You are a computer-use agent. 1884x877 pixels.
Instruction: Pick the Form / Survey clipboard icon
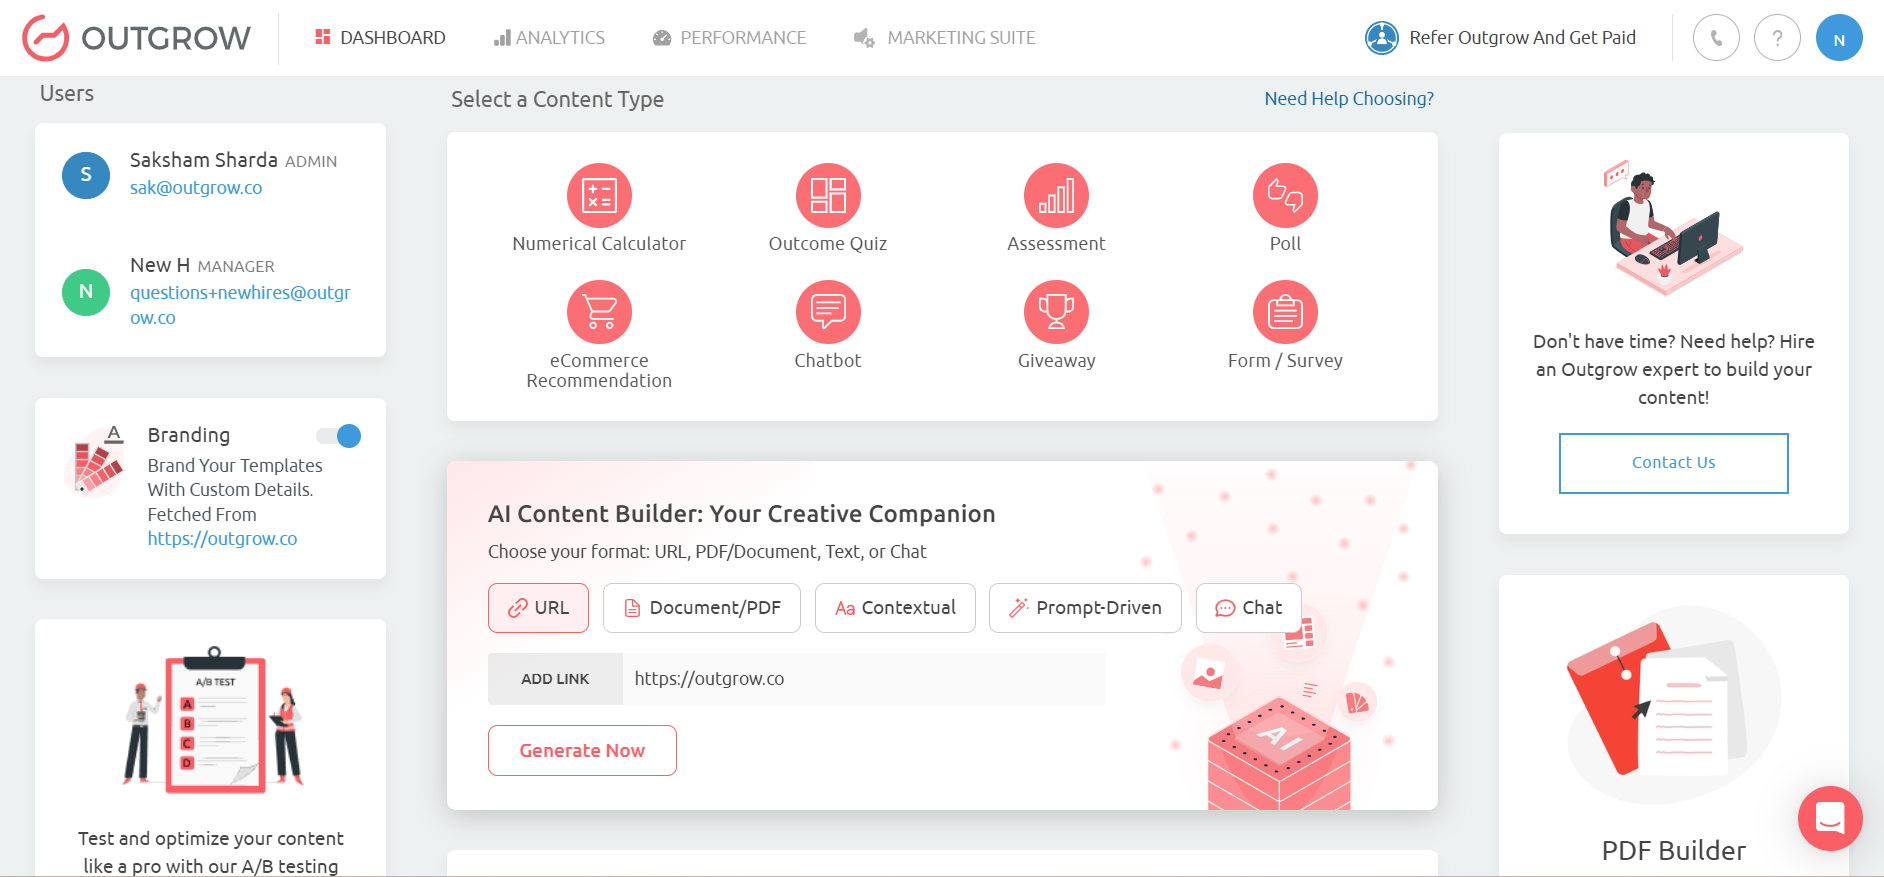pyautogui.click(x=1285, y=312)
